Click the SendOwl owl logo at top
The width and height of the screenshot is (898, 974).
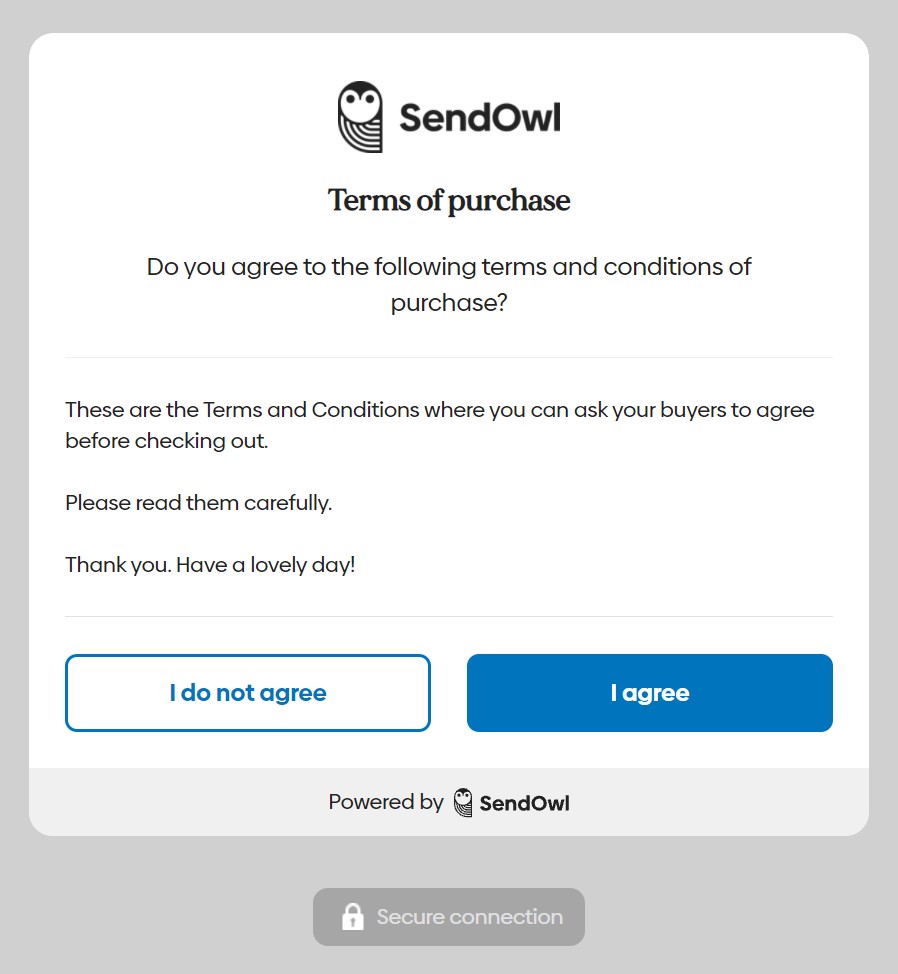(360, 117)
